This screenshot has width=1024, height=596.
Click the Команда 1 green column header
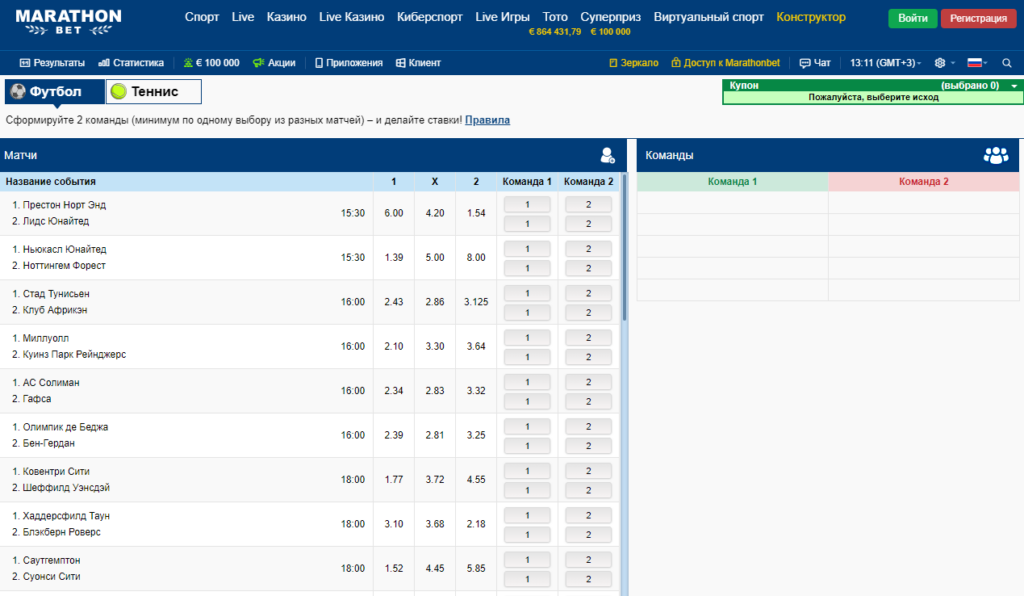tap(732, 181)
